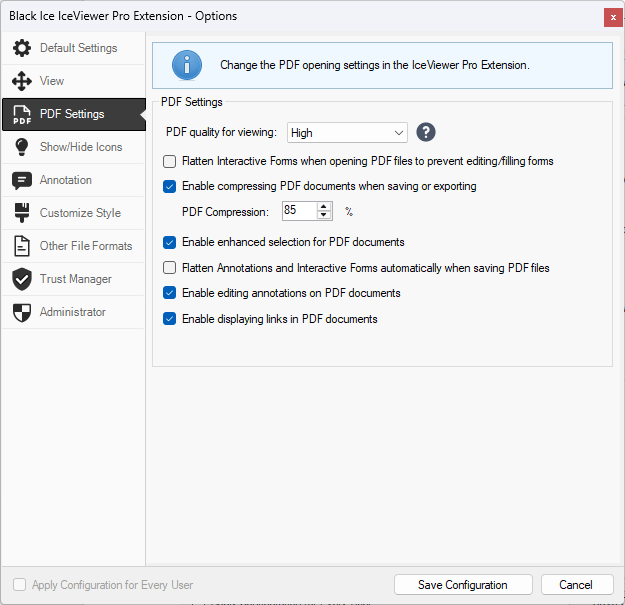Enable Flatten Annotations automatically when saving
The height and width of the screenshot is (605, 625).
point(169,268)
